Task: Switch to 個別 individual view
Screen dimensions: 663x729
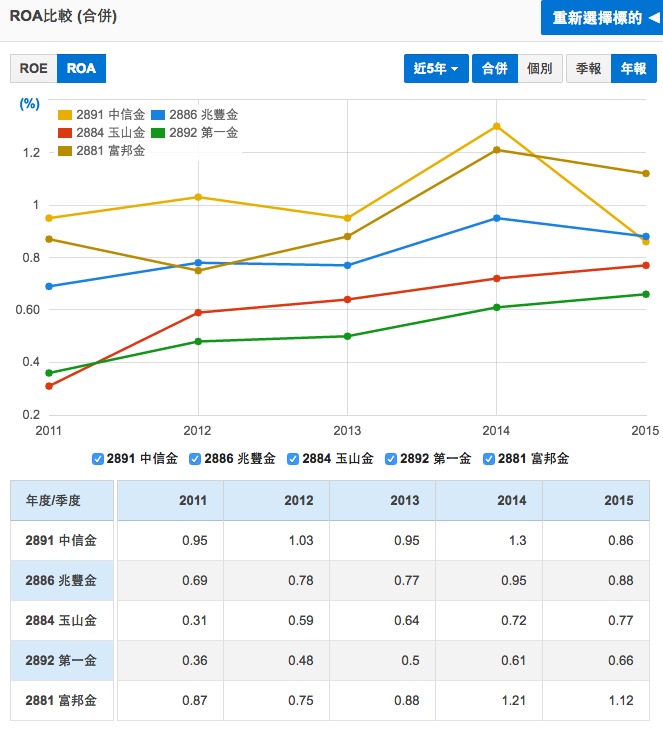Action: pyautogui.click(x=540, y=69)
